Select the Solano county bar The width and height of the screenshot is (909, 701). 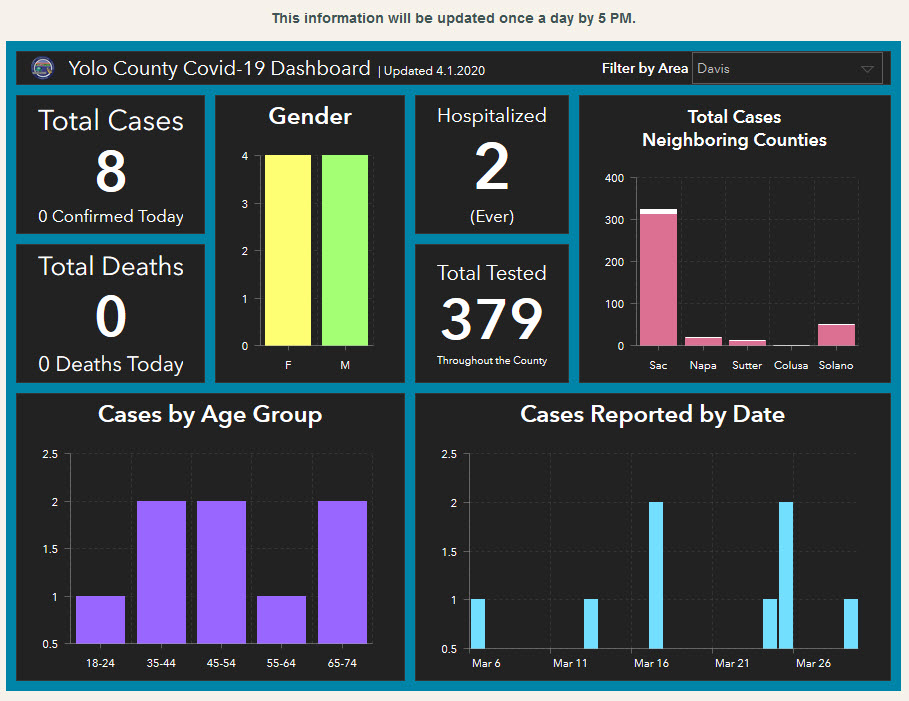(x=836, y=335)
